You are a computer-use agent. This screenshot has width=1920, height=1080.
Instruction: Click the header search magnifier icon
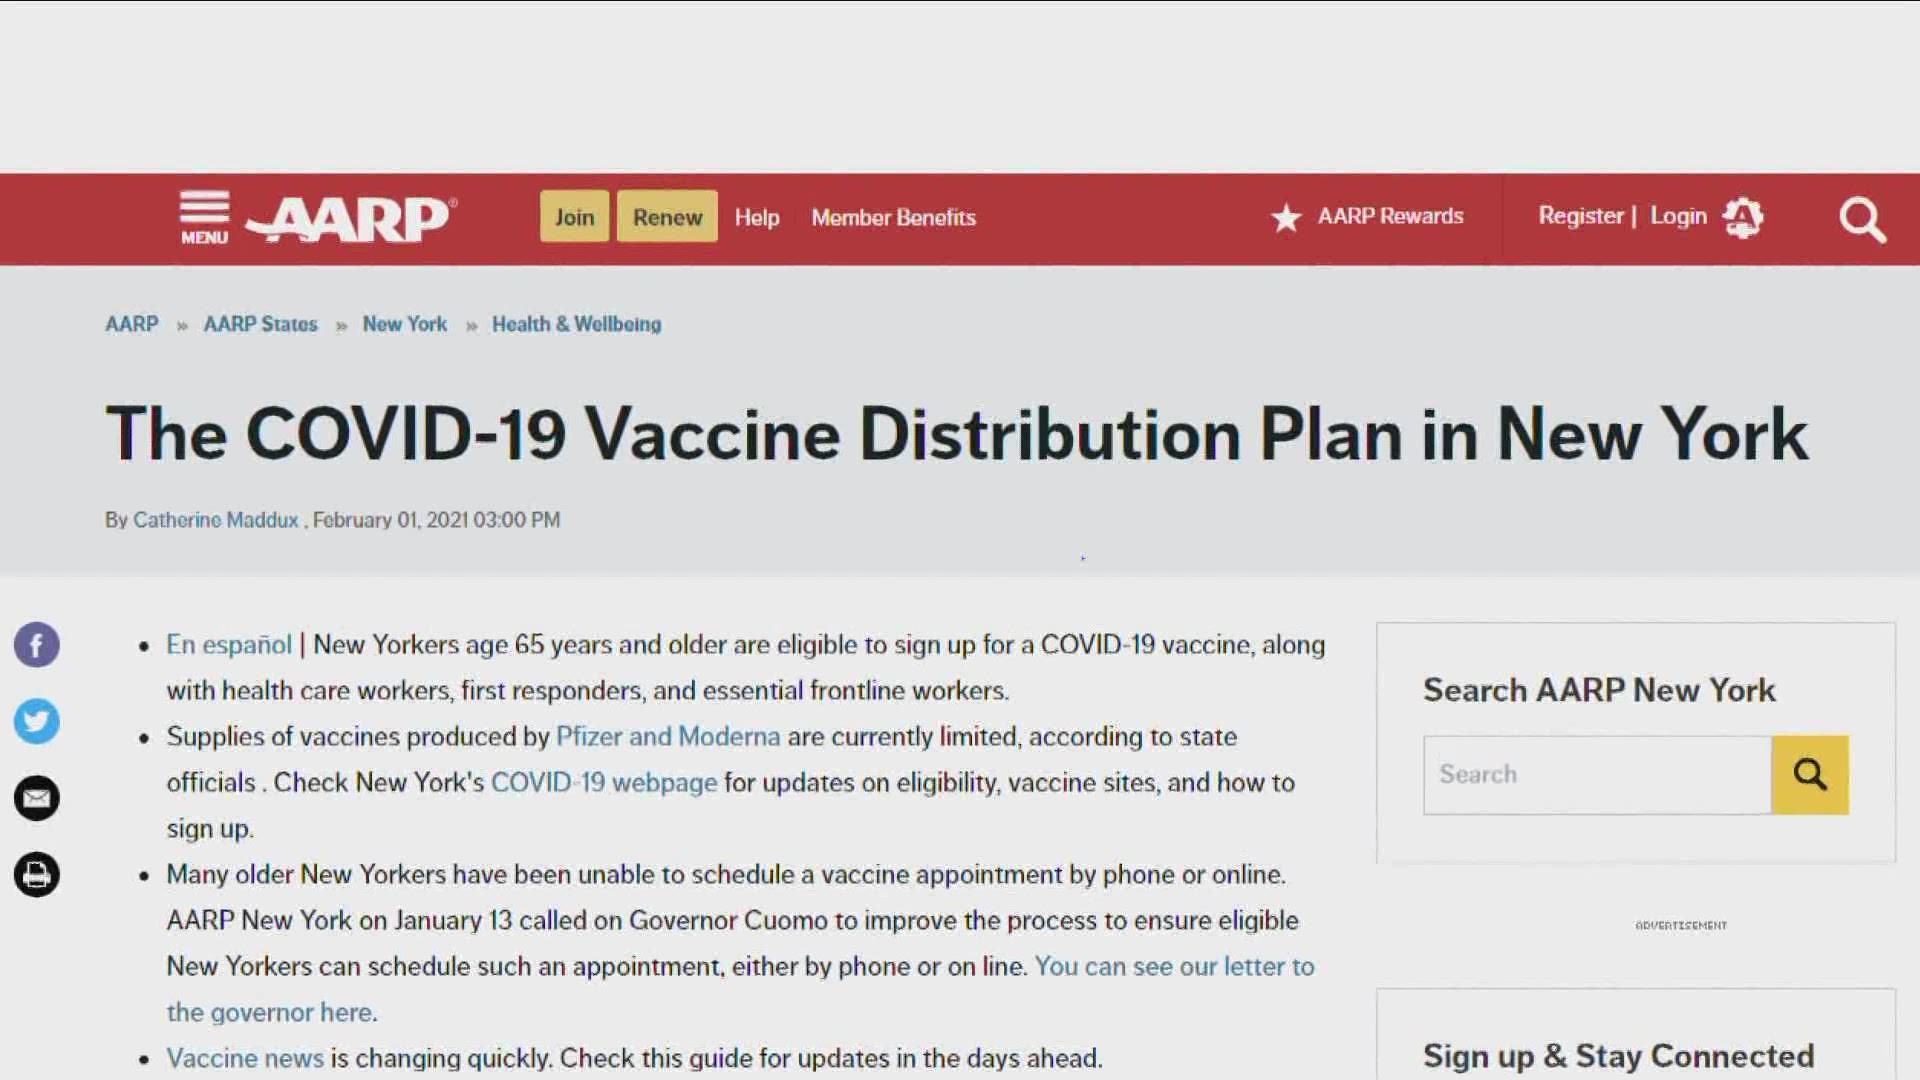point(1862,220)
